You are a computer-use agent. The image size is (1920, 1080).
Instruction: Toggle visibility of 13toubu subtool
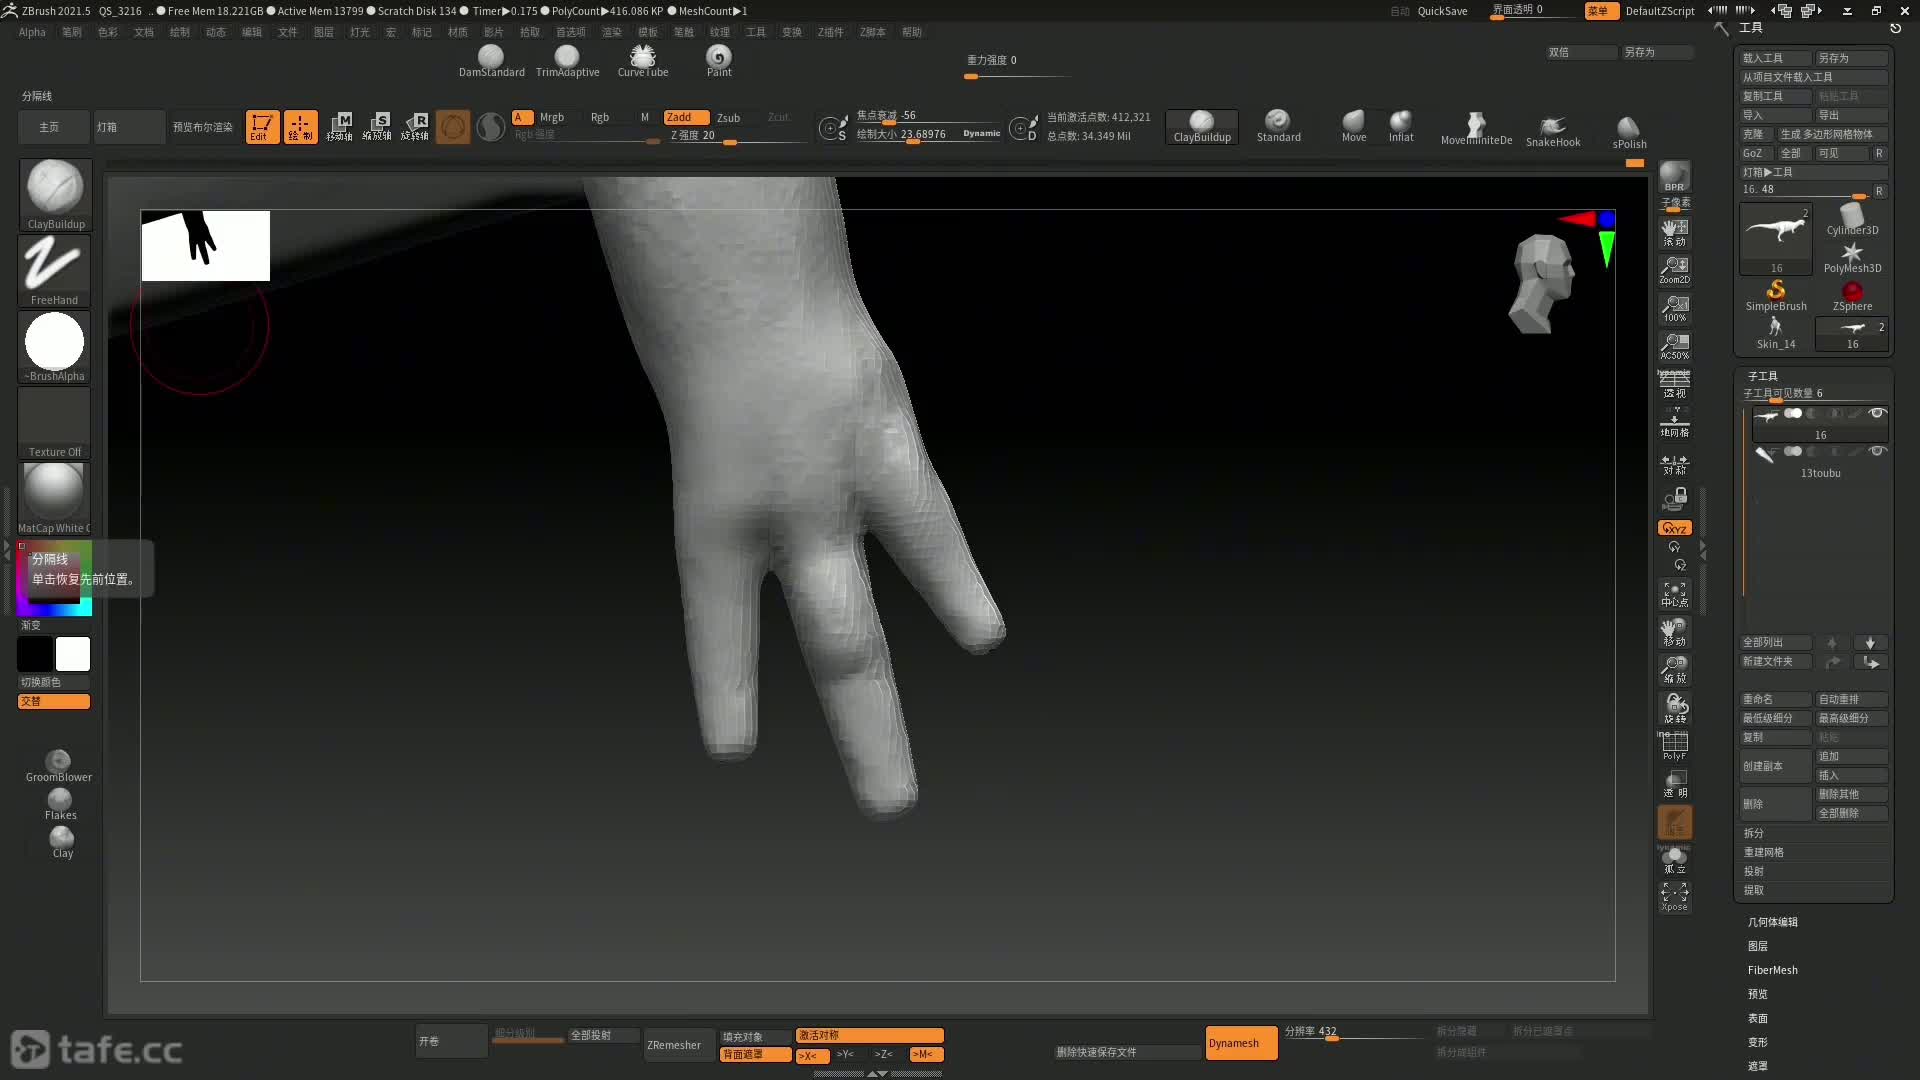click(1877, 451)
